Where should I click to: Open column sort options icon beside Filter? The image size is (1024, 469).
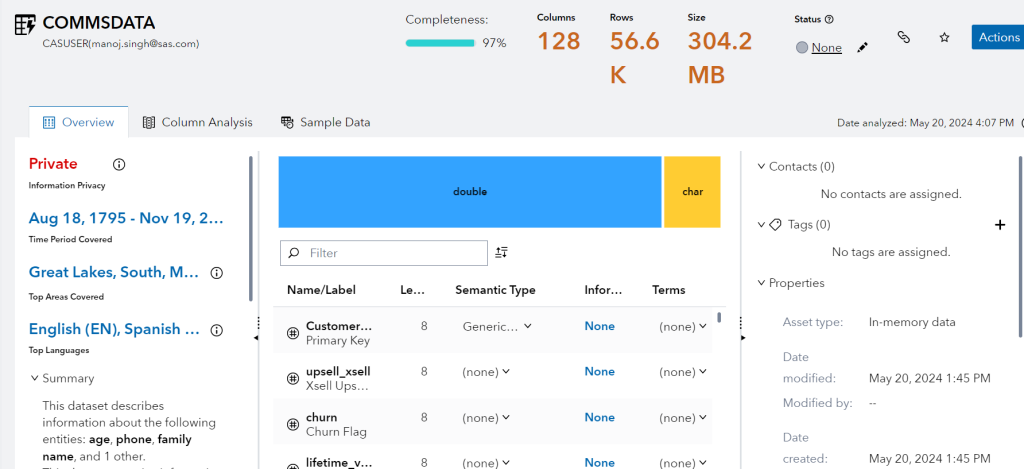pos(502,253)
